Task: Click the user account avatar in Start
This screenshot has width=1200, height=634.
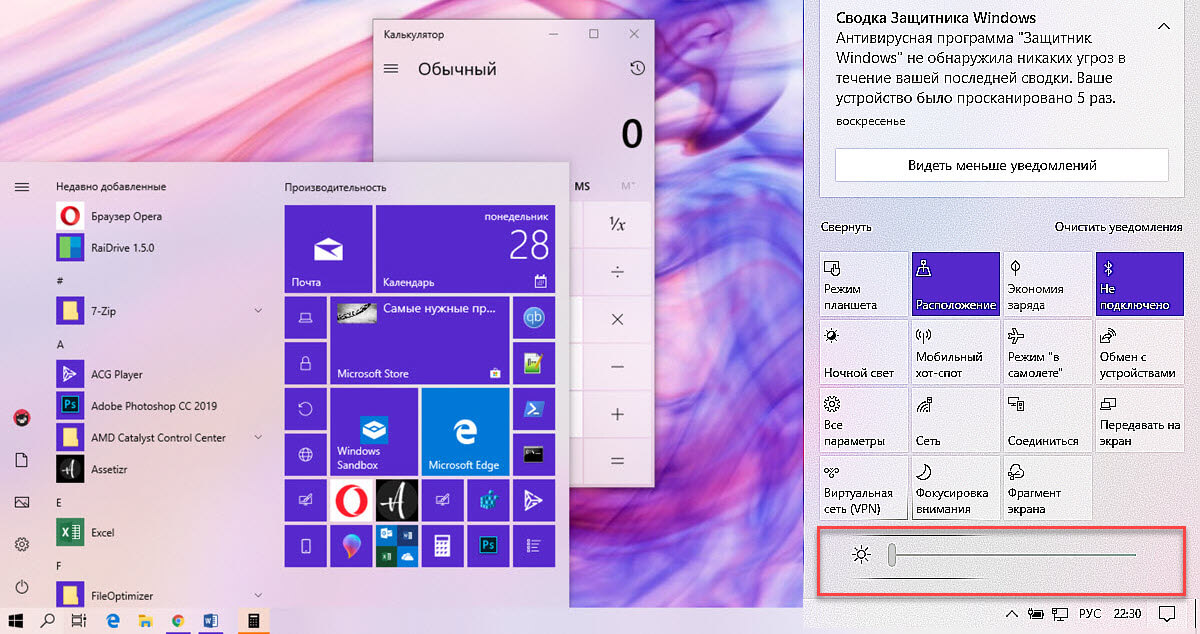Action: (21, 417)
